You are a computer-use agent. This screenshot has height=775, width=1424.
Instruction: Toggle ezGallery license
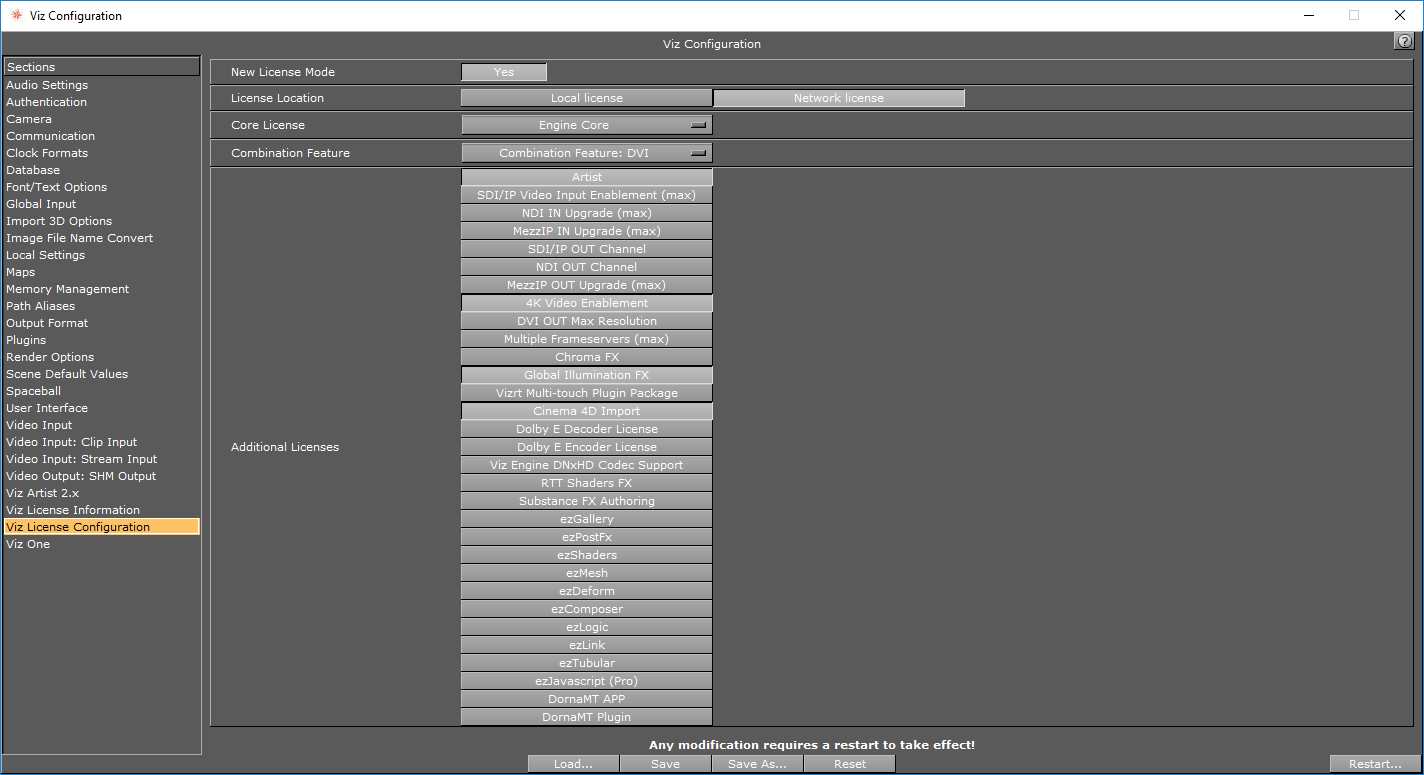click(587, 519)
